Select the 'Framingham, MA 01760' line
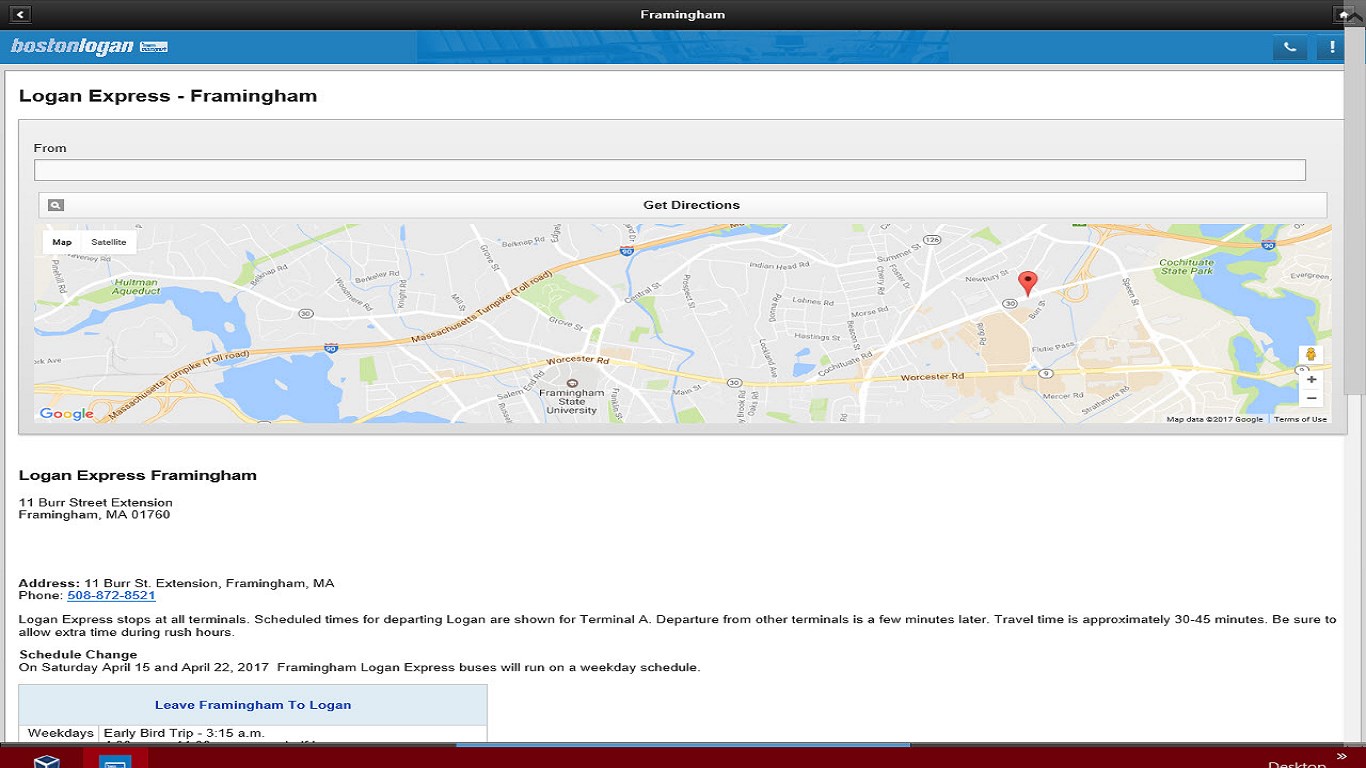This screenshot has width=1366, height=768. (x=95, y=515)
